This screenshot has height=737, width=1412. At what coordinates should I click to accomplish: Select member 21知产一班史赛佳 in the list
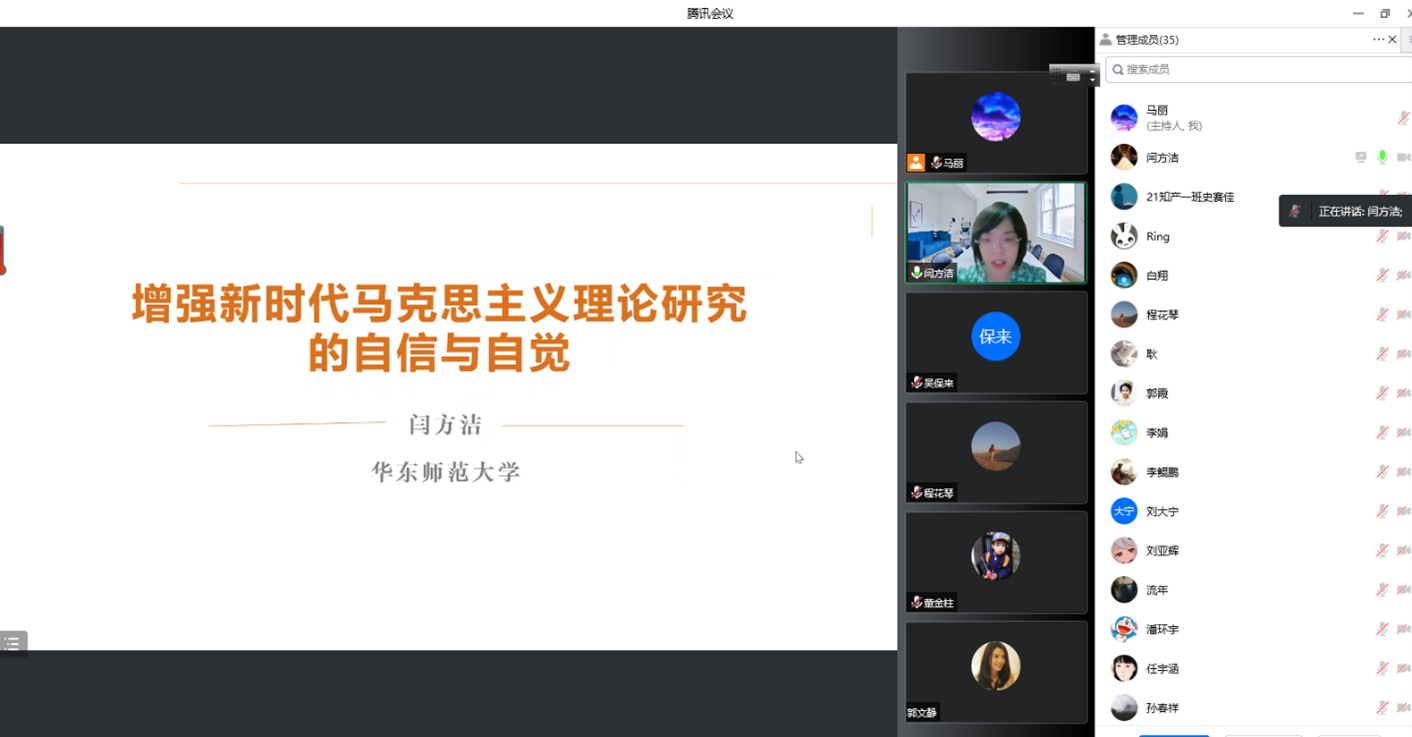click(x=1190, y=197)
